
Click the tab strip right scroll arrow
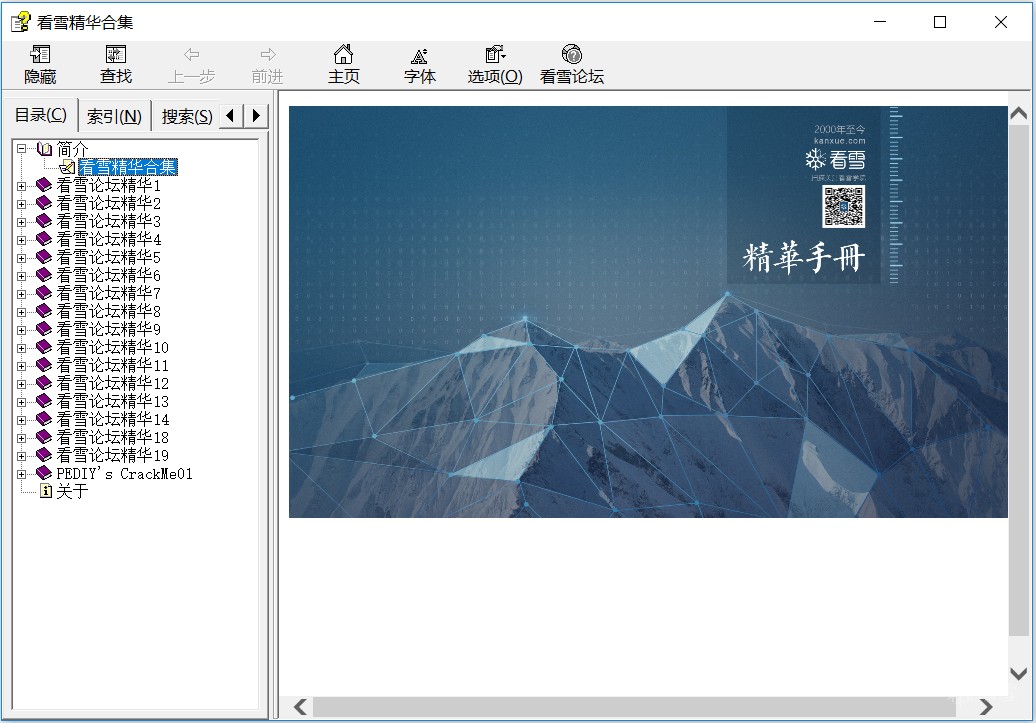256,116
